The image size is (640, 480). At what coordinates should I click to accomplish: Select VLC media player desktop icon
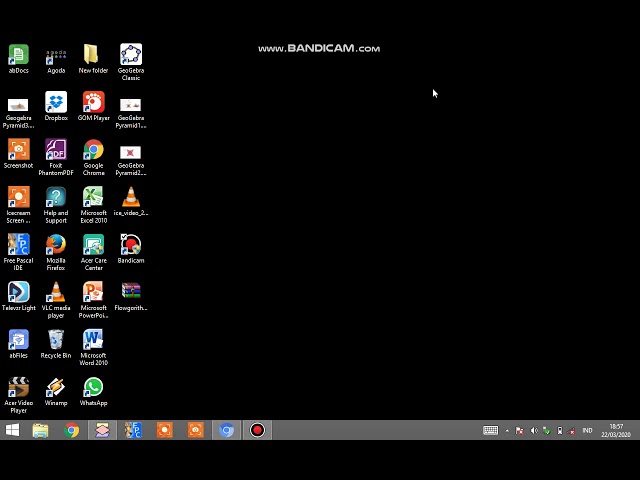(56, 300)
